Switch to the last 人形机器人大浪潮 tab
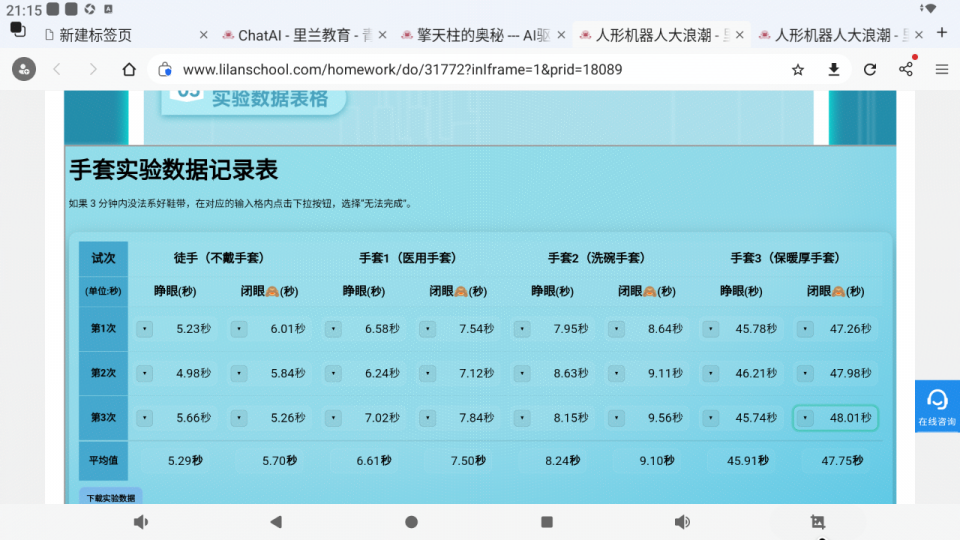Image resolution: width=960 pixels, height=540 pixels. point(834,36)
